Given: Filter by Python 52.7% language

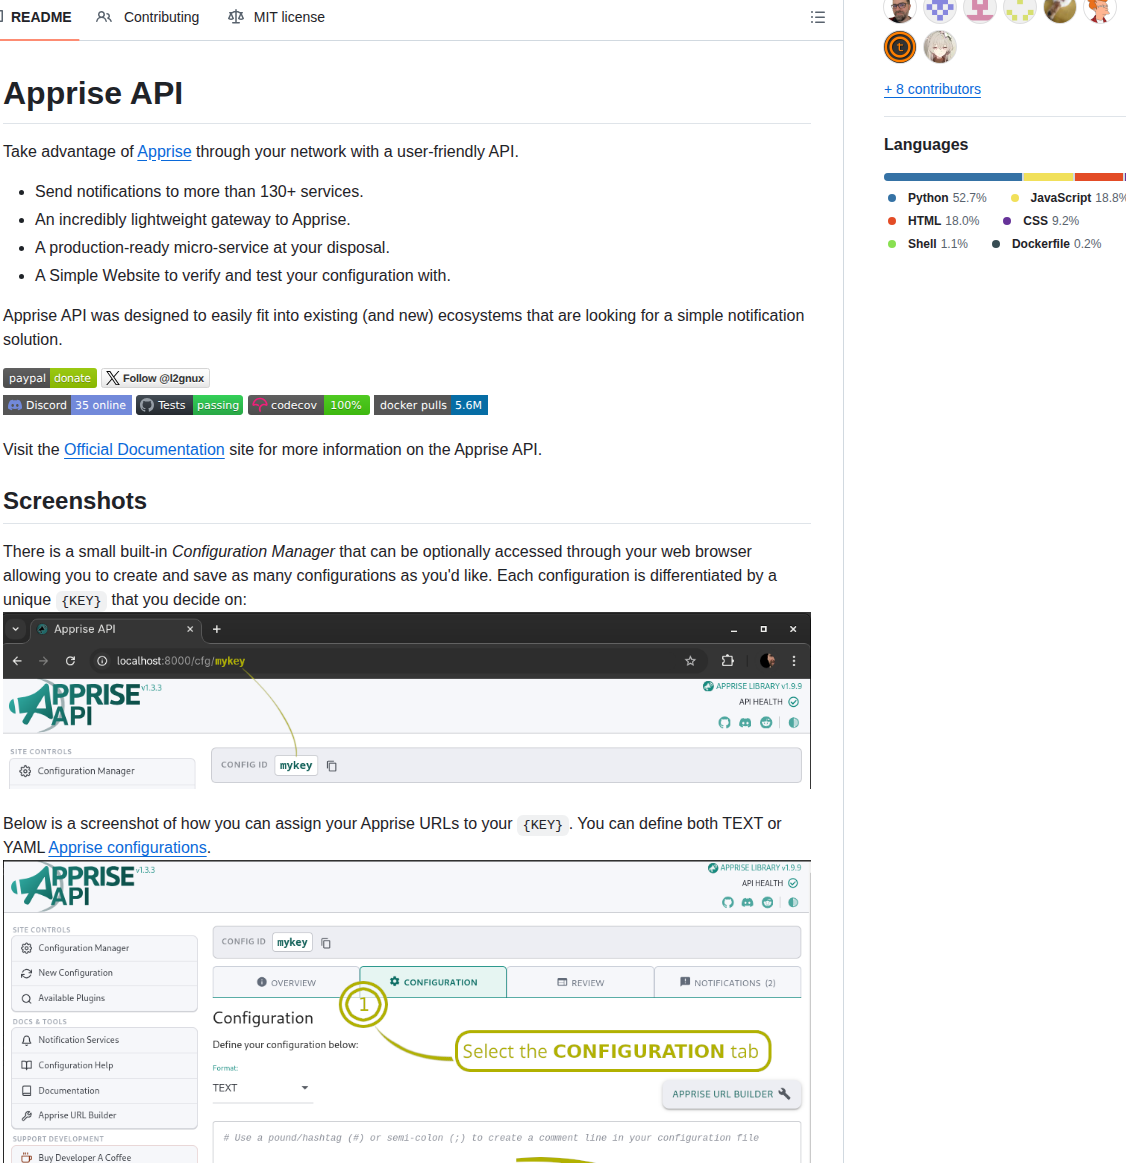Looking at the screenshot, I should (938, 198).
